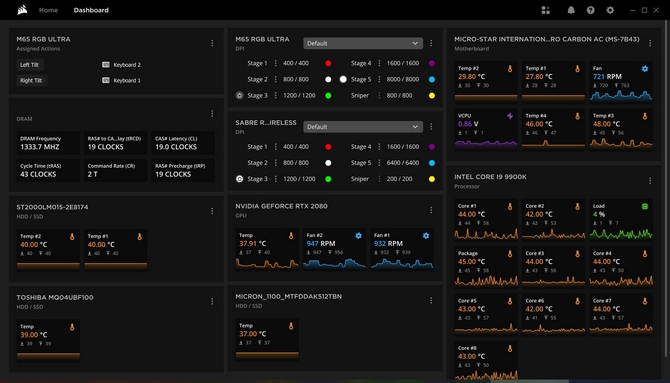Click the Package thermometer icon

pos(510,253)
